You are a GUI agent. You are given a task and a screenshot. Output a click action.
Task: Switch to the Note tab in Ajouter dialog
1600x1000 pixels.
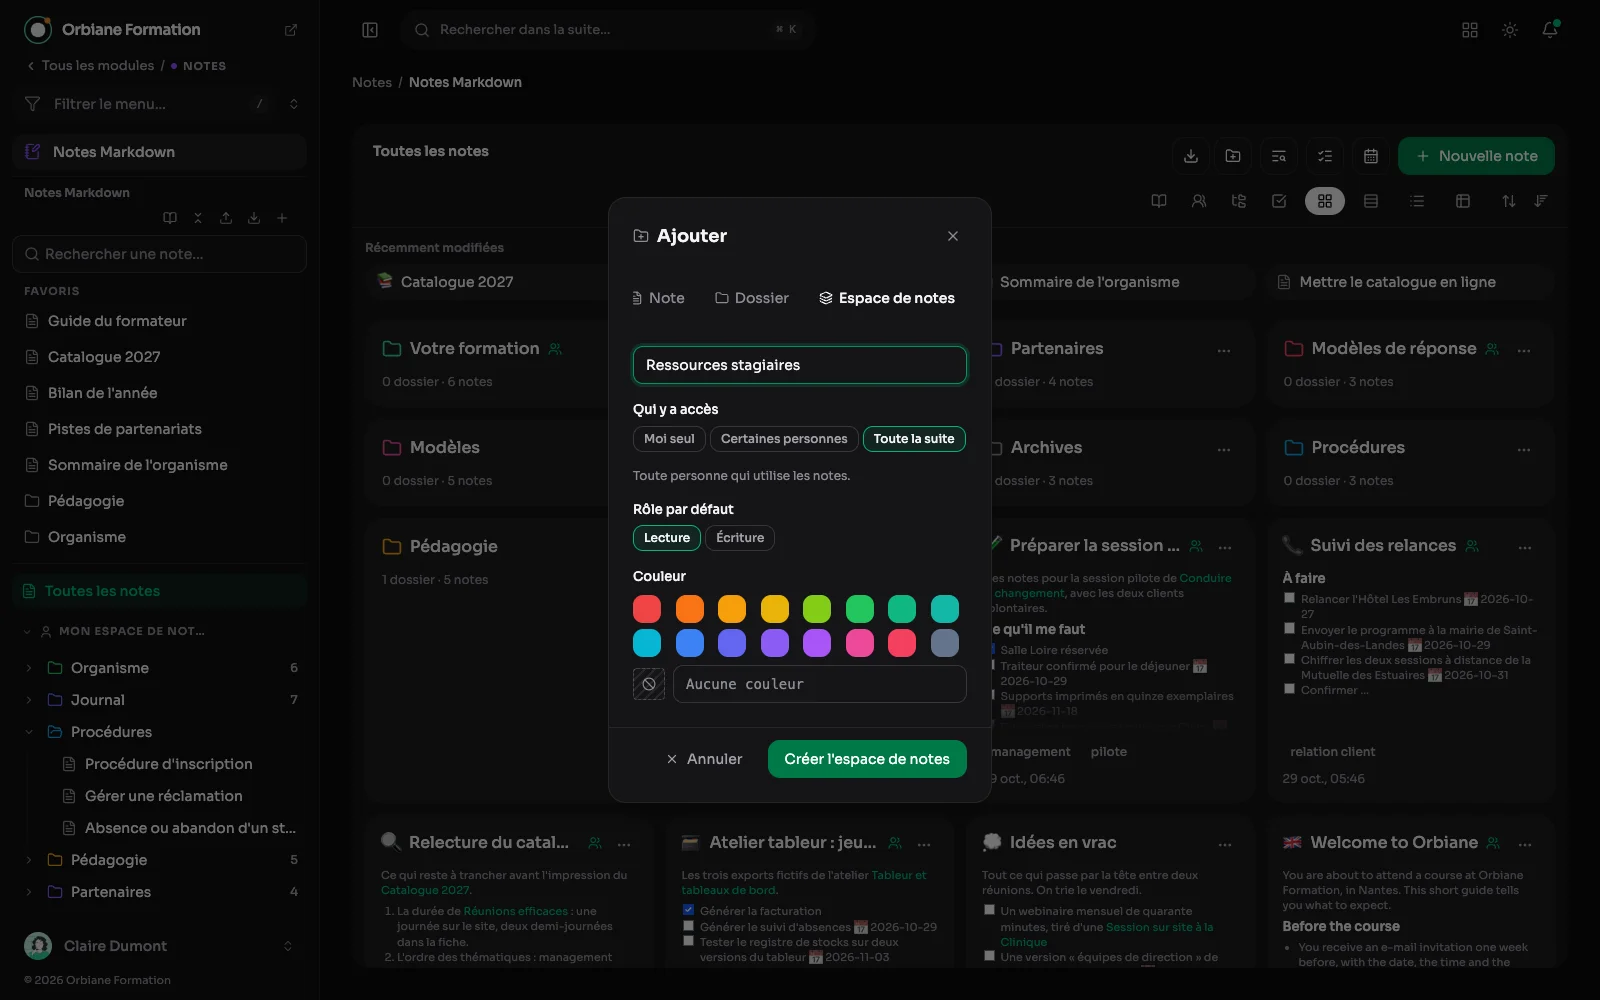(x=659, y=298)
